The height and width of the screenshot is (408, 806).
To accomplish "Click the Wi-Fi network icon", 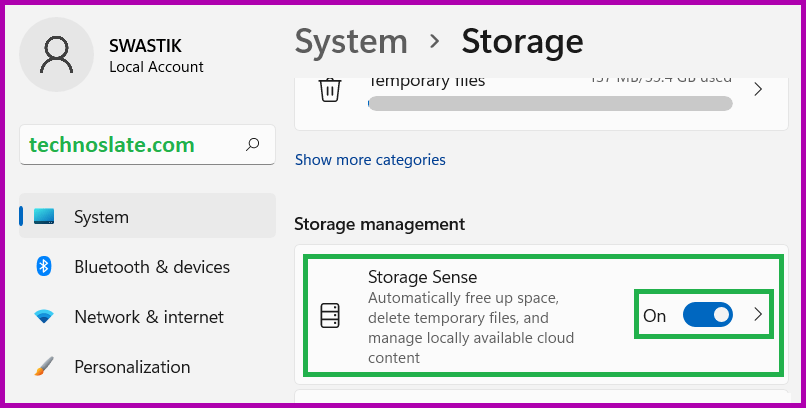I will [44, 317].
